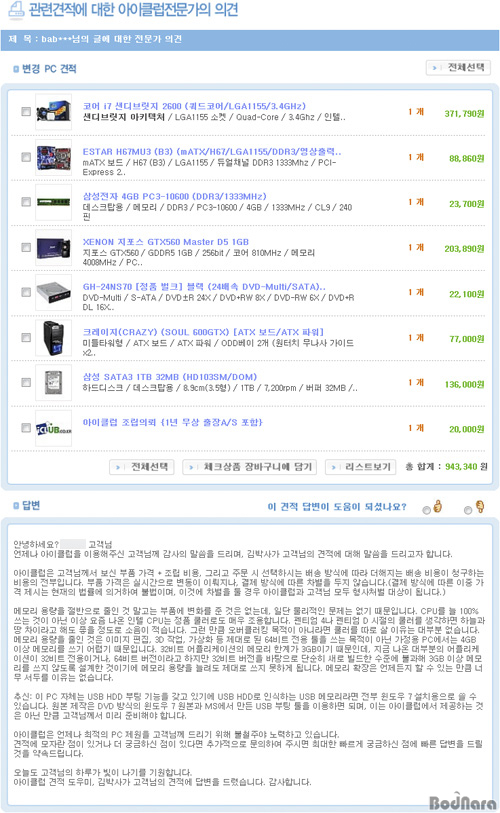Click the GH-24NS70 DVD drive image
This screenshot has height=813, width=500.
pyautogui.click(x=53, y=292)
